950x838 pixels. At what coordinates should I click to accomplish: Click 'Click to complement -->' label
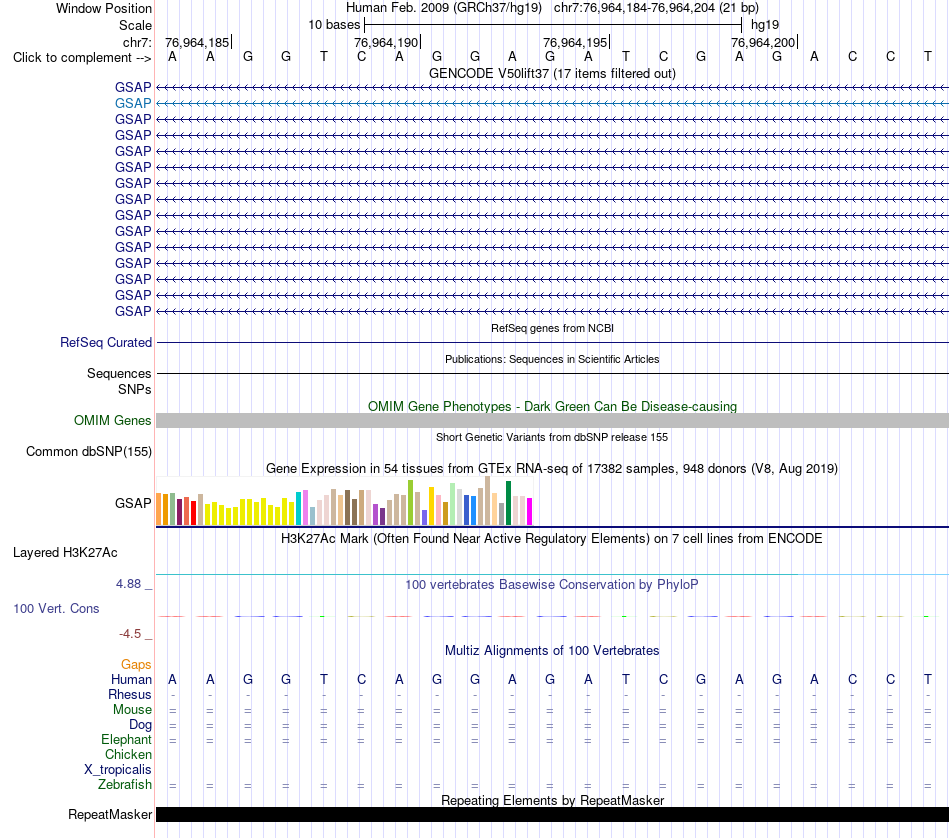coord(82,58)
